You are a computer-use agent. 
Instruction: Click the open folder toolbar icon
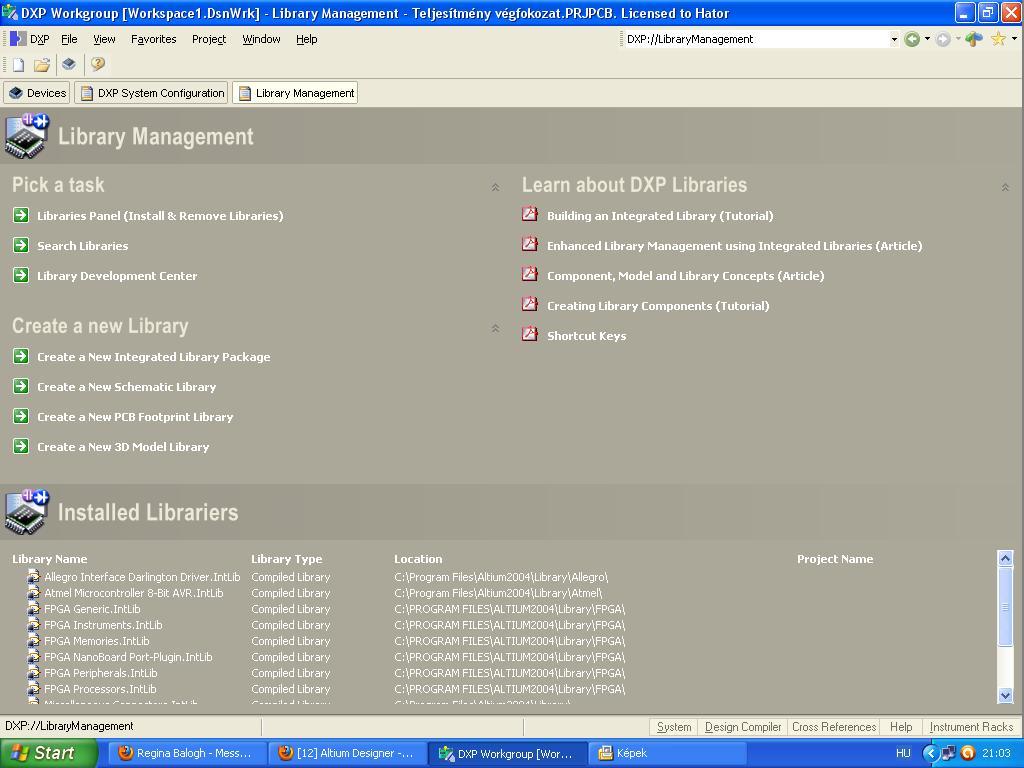[42, 64]
